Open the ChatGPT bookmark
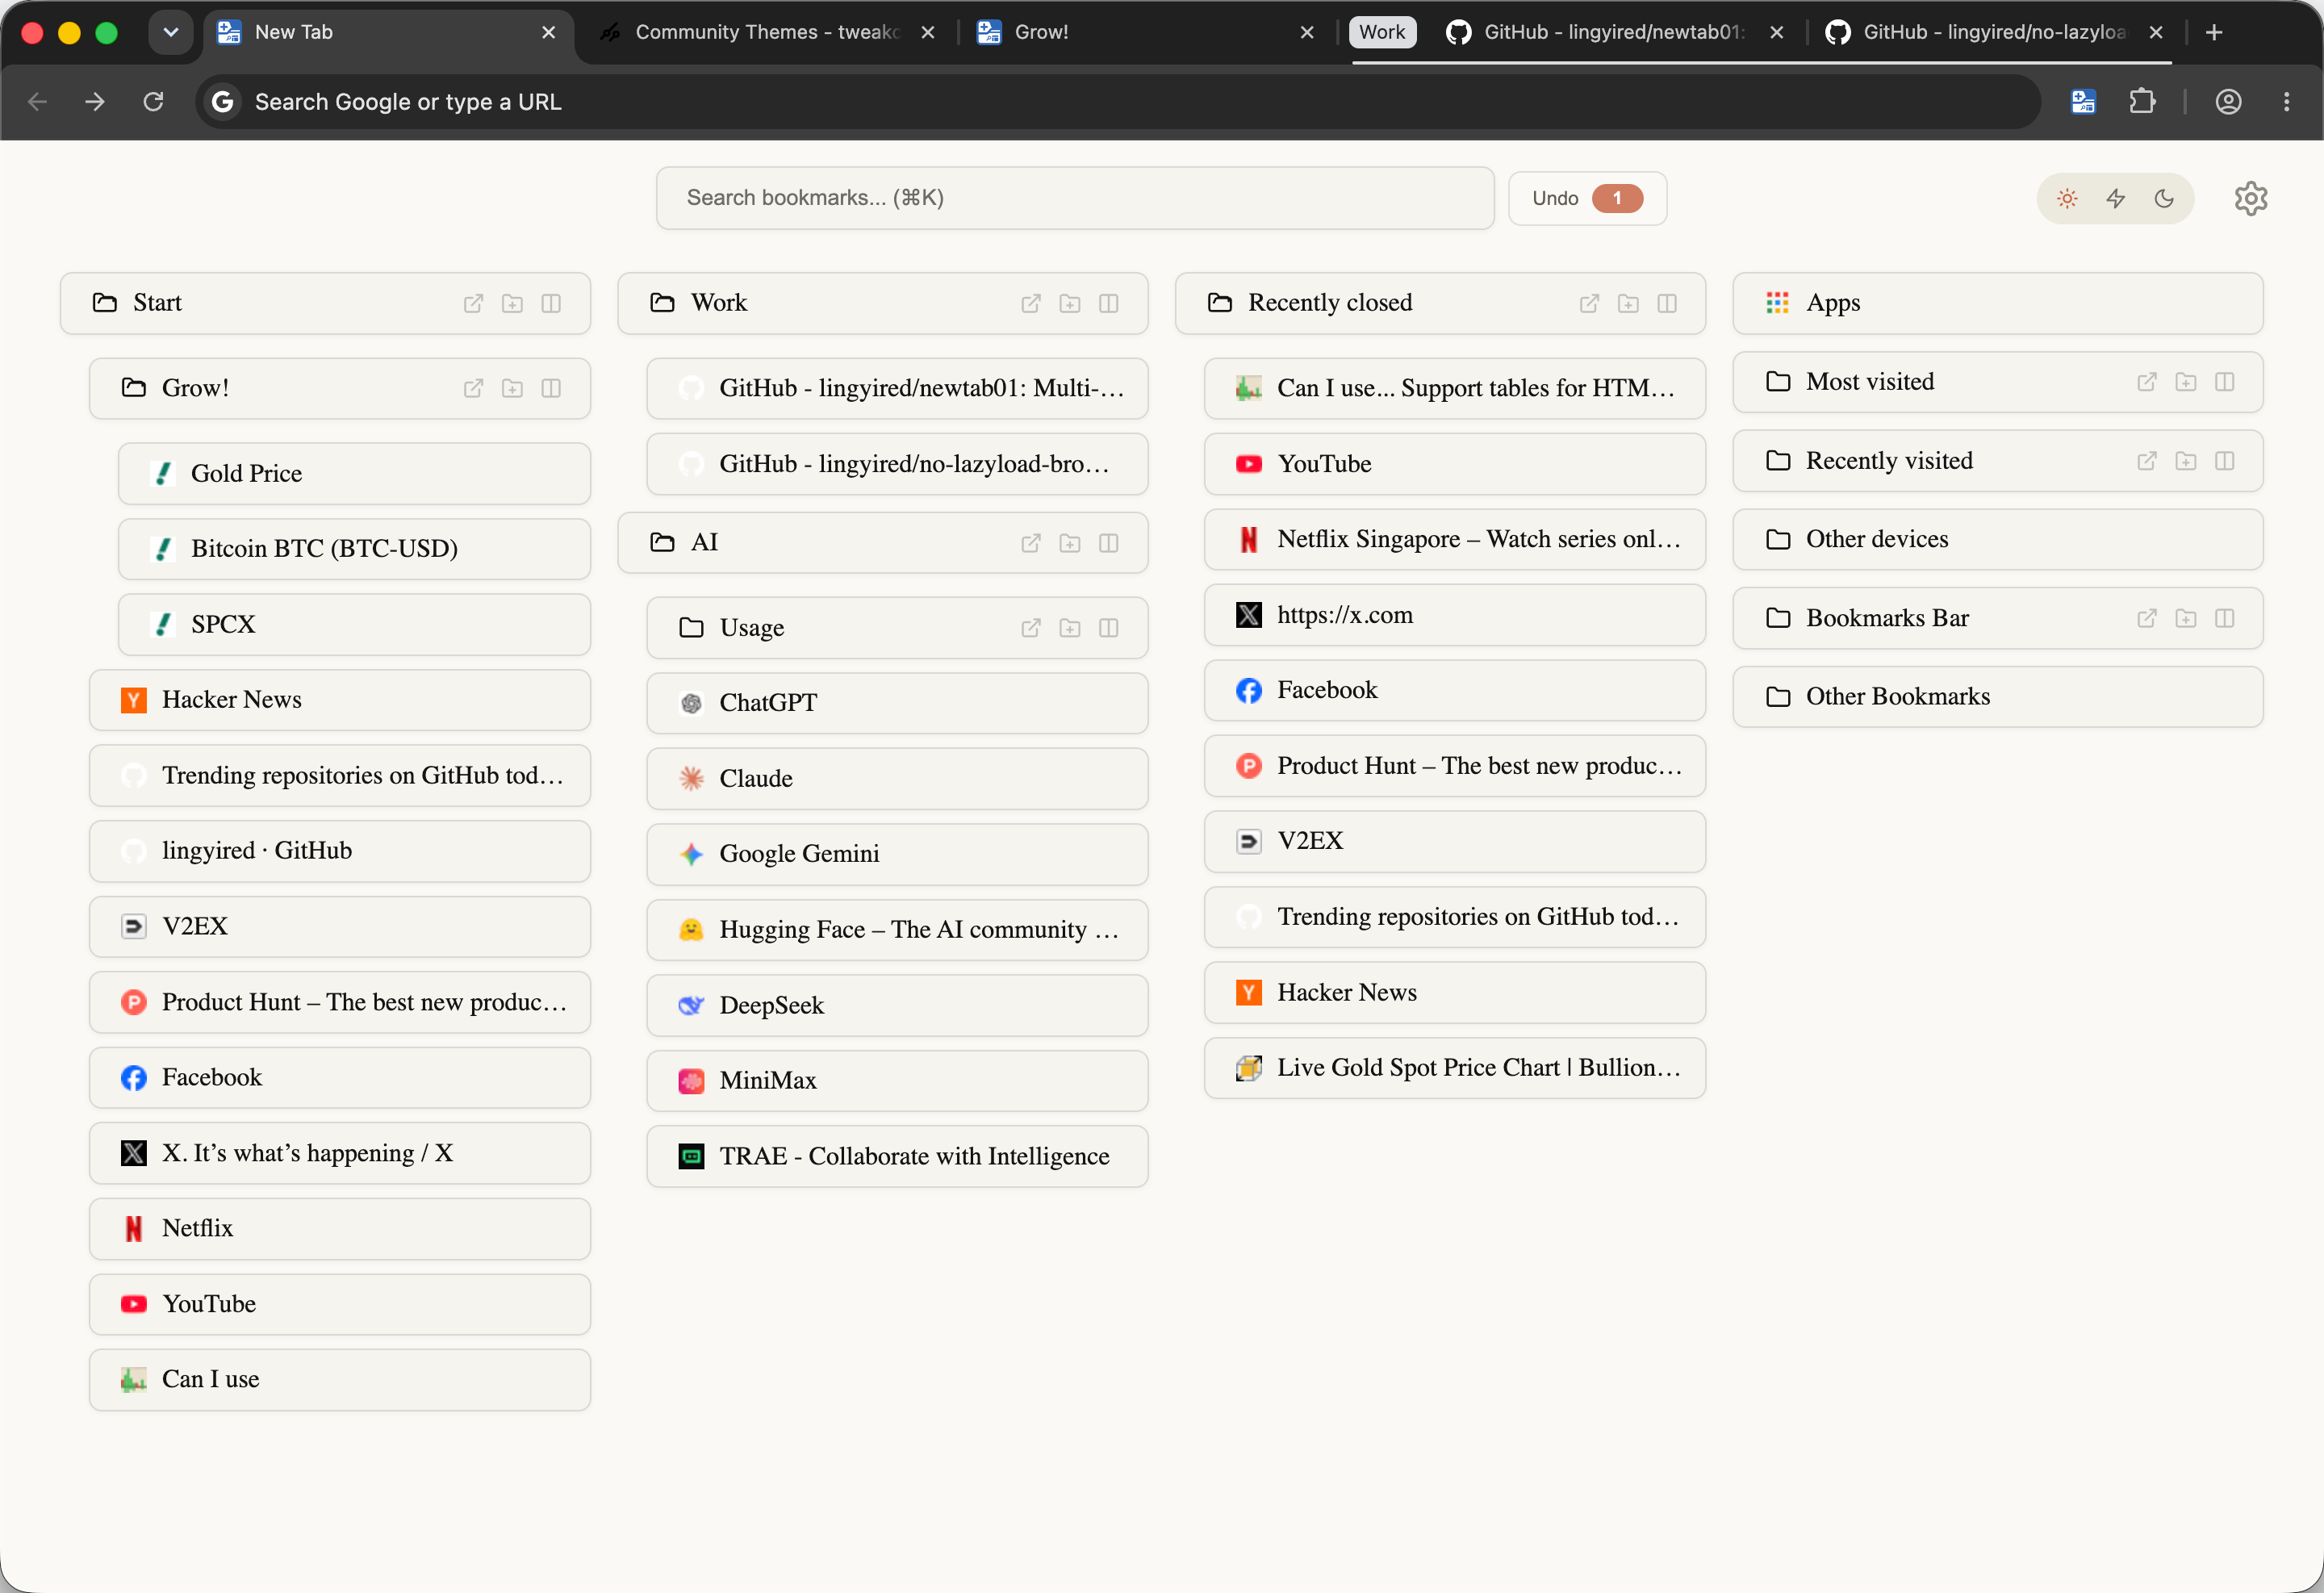 click(897, 703)
